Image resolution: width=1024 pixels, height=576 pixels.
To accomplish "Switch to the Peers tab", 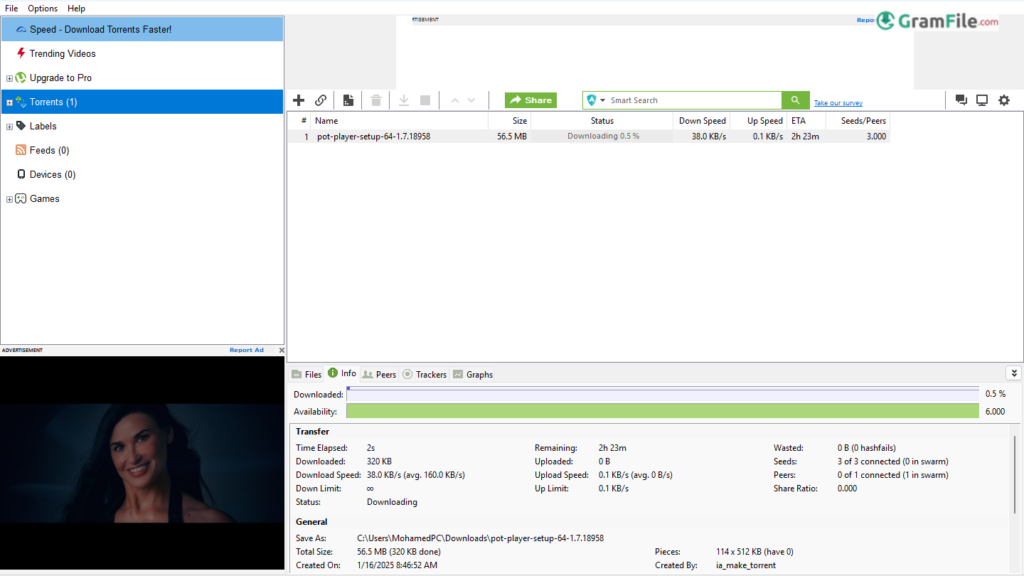I will click(379, 374).
